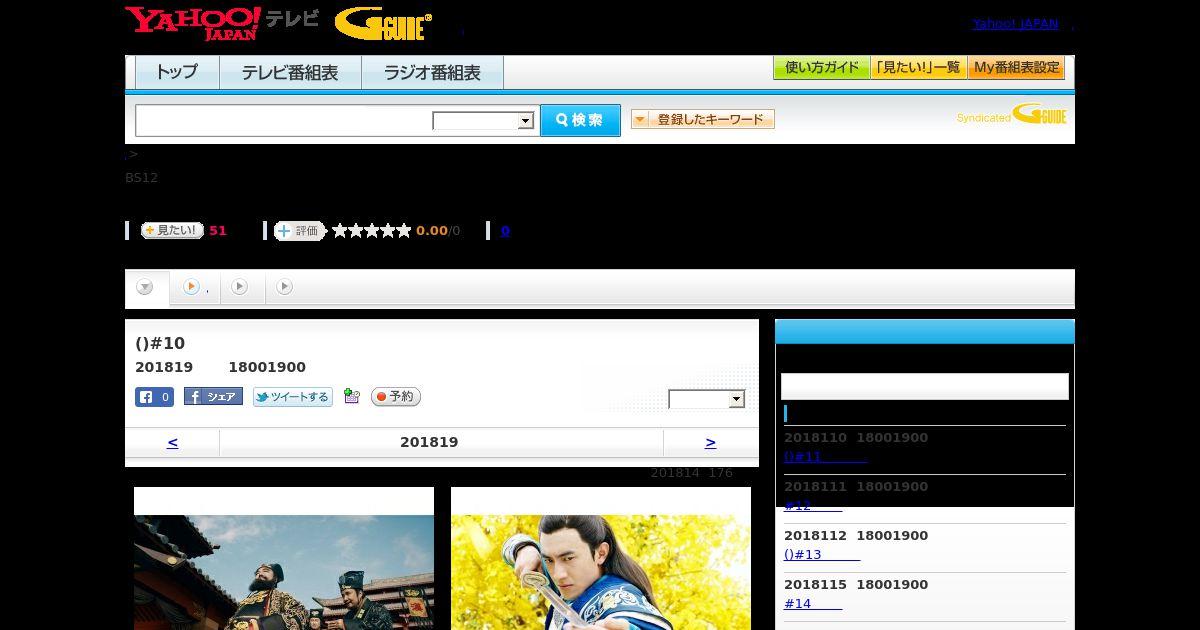Select the tab with orange play icon

pos(195,288)
